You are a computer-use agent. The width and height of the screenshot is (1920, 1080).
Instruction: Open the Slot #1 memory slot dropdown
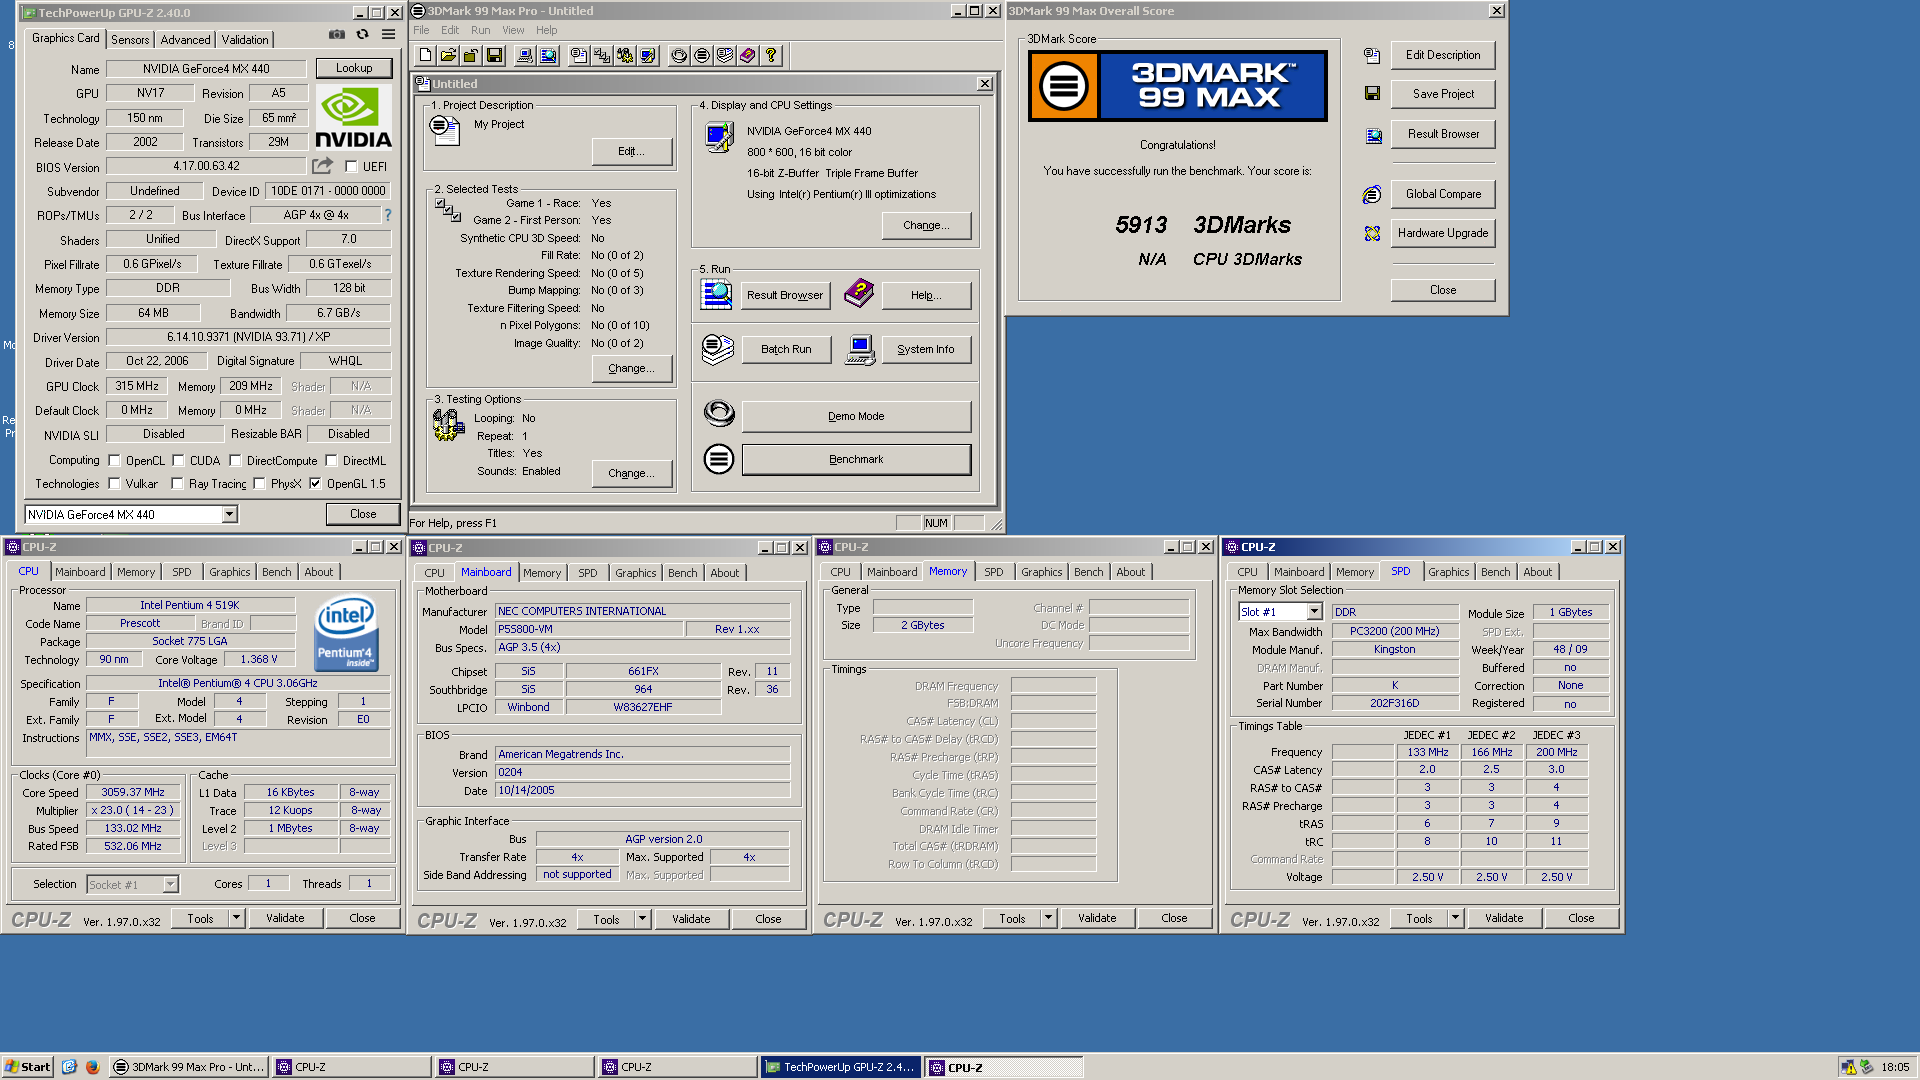tap(1314, 612)
